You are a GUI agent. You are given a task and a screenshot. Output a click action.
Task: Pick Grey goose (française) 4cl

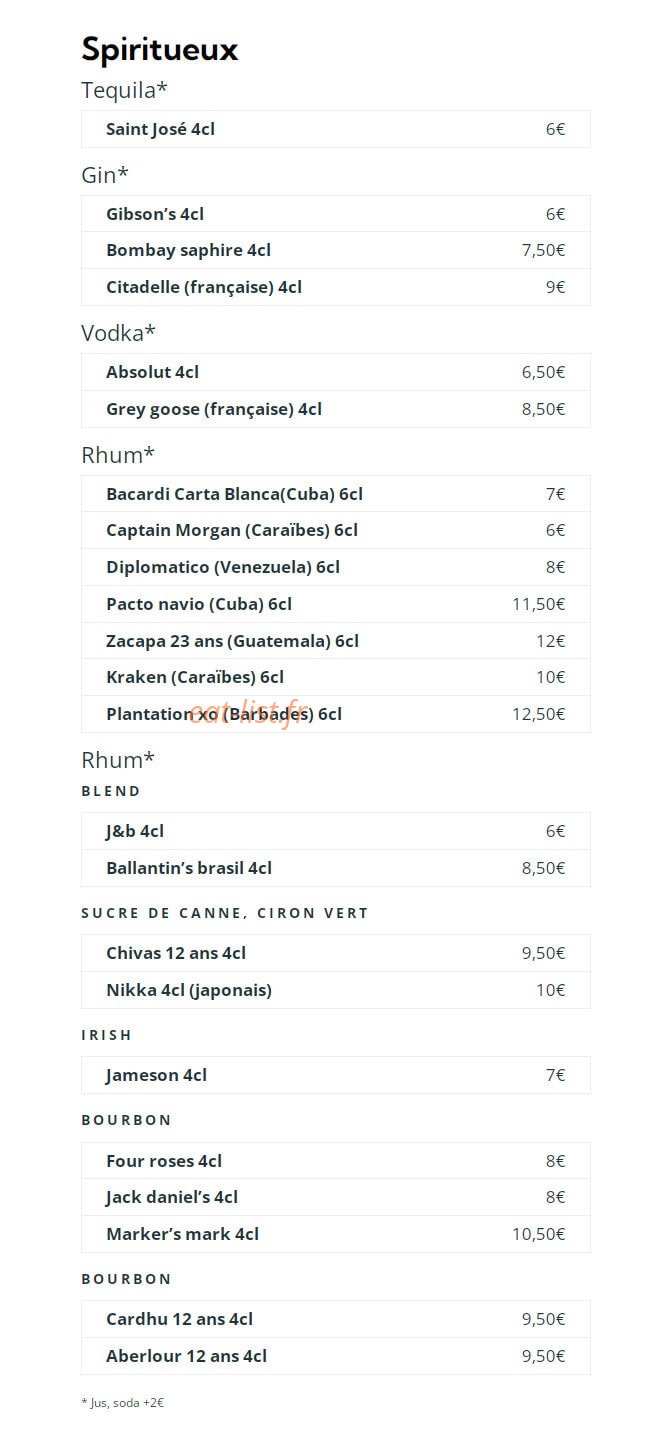point(335,409)
